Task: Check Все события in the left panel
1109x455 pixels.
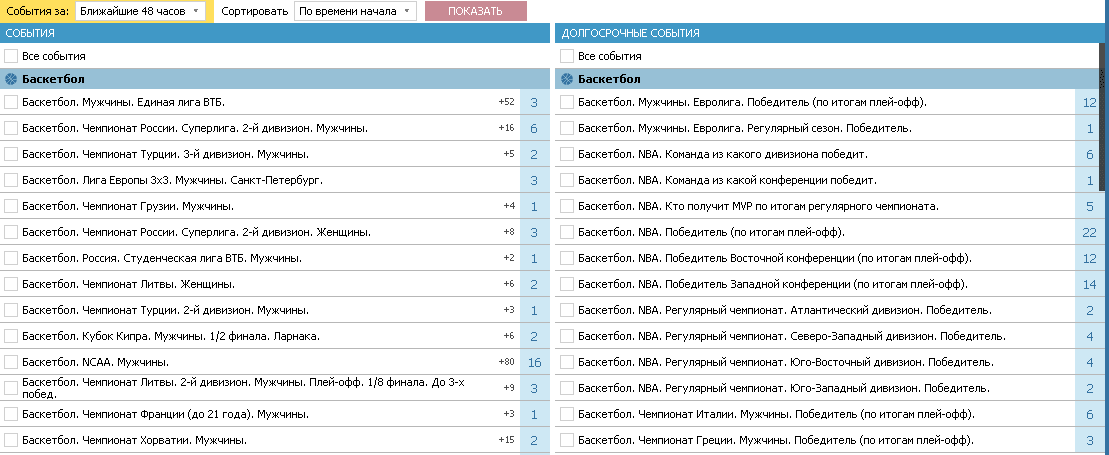Action: click(11, 56)
